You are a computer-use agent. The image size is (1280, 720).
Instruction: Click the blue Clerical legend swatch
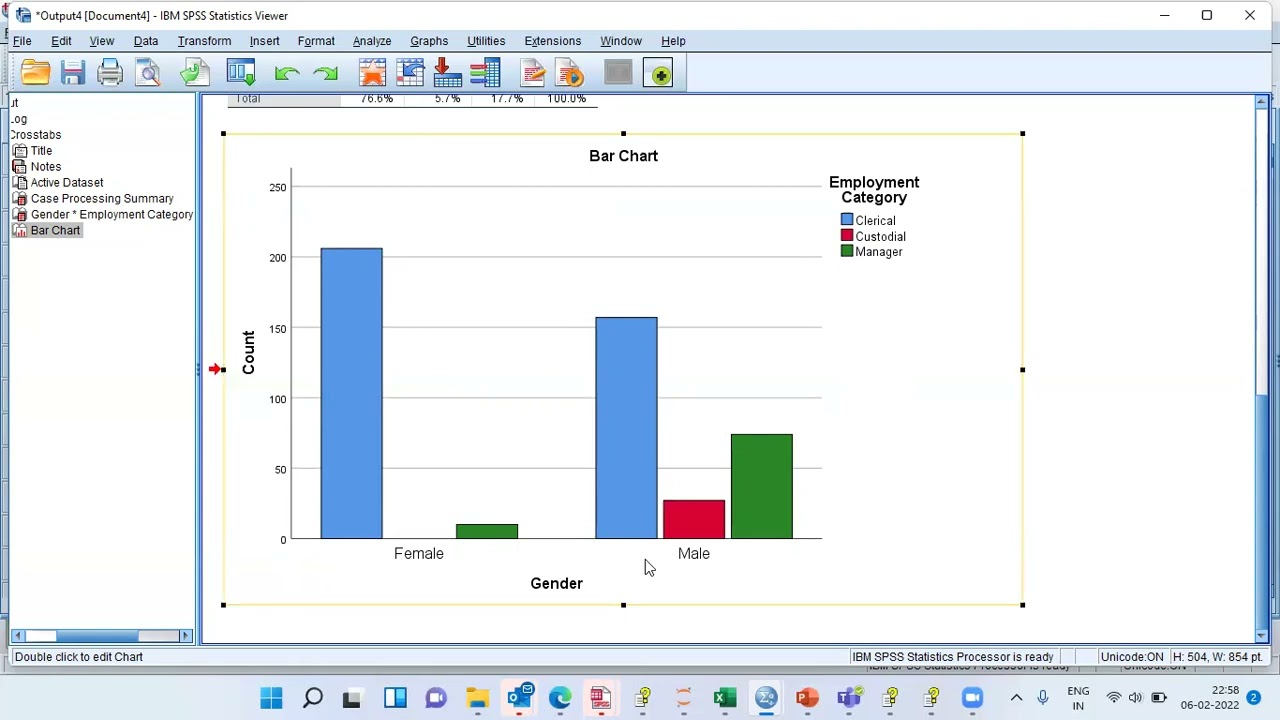point(847,220)
